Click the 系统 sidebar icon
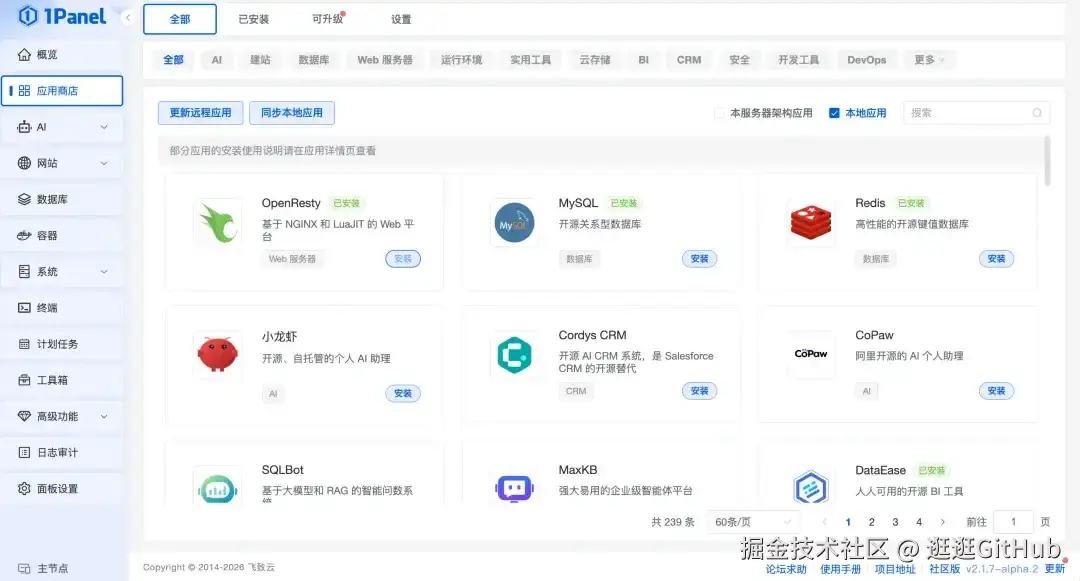Image resolution: width=1080 pixels, height=581 pixels. coord(24,271)
